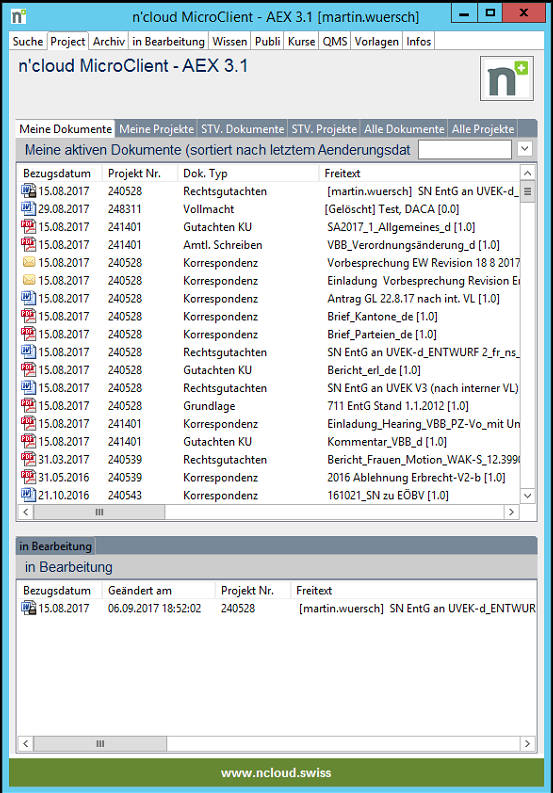Click the checked-out document icon in the first Meine Dokumente row
The height and width of the screenshot is (793, 553).
coord(28,191)
